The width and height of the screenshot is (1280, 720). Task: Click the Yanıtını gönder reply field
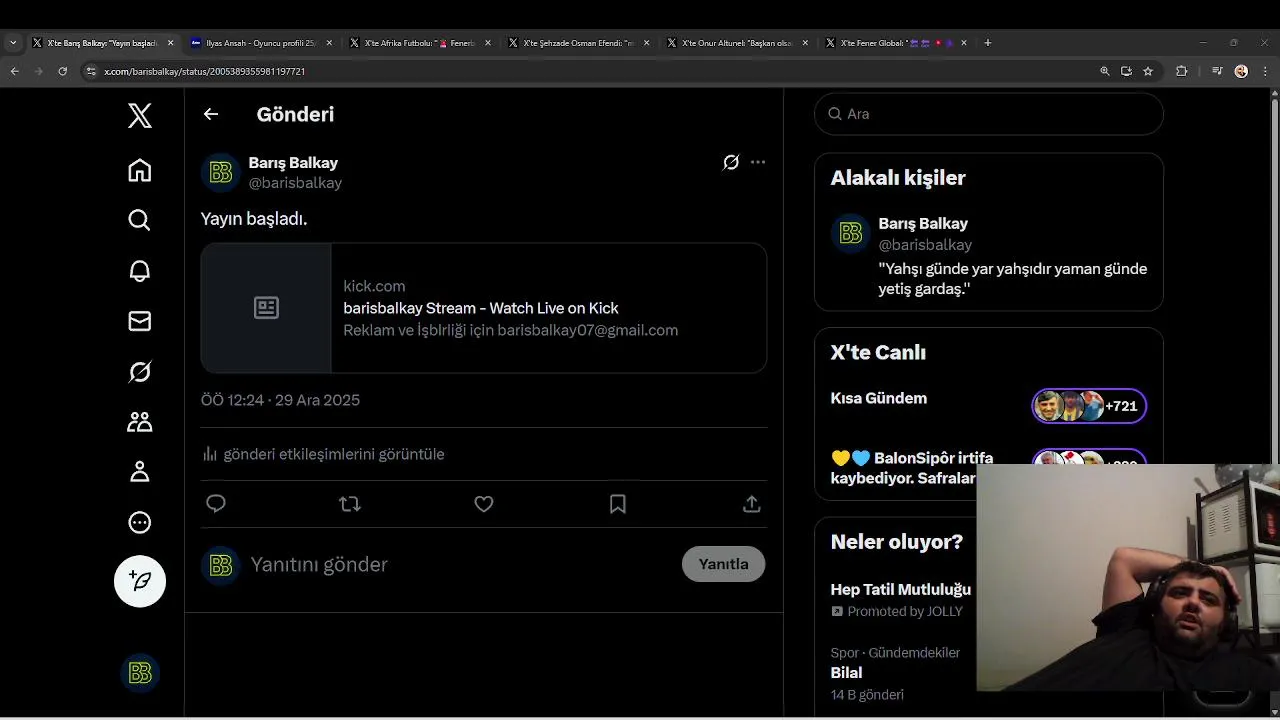(460, 565)
